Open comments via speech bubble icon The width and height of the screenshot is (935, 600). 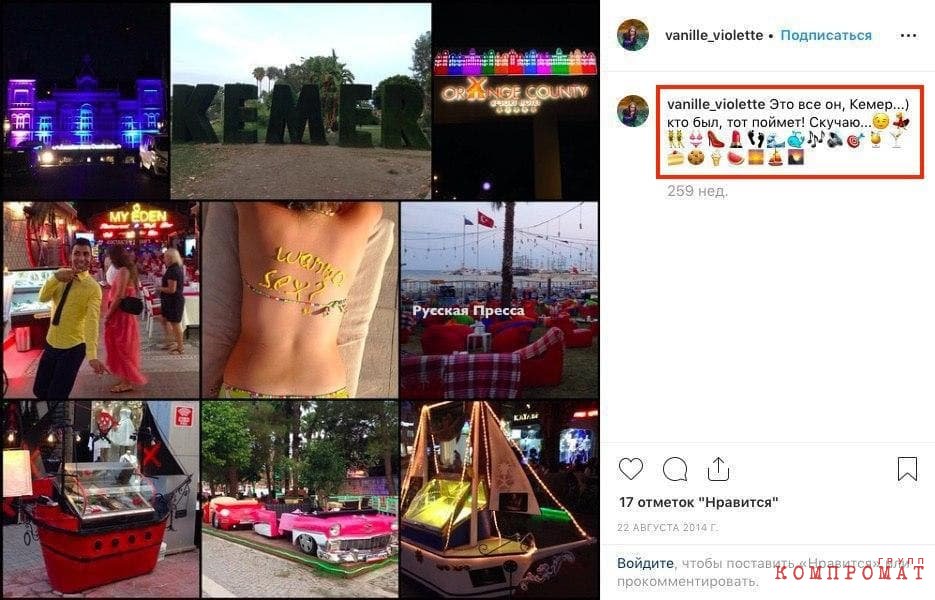coord(675,469)
